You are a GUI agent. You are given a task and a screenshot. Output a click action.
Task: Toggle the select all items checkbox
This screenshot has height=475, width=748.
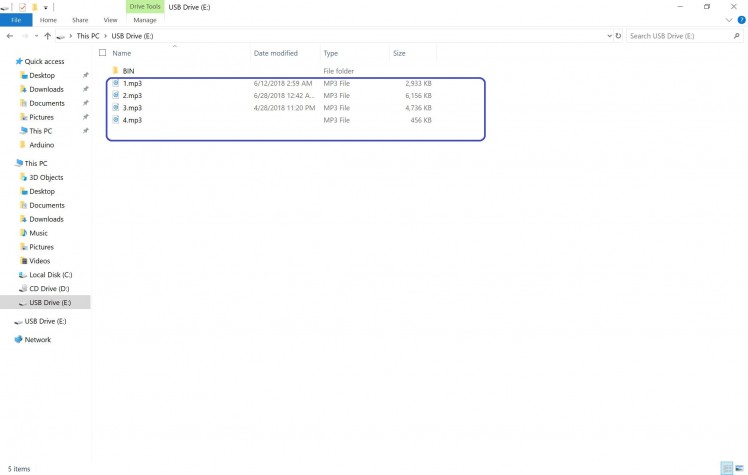[x=103, y=52]
